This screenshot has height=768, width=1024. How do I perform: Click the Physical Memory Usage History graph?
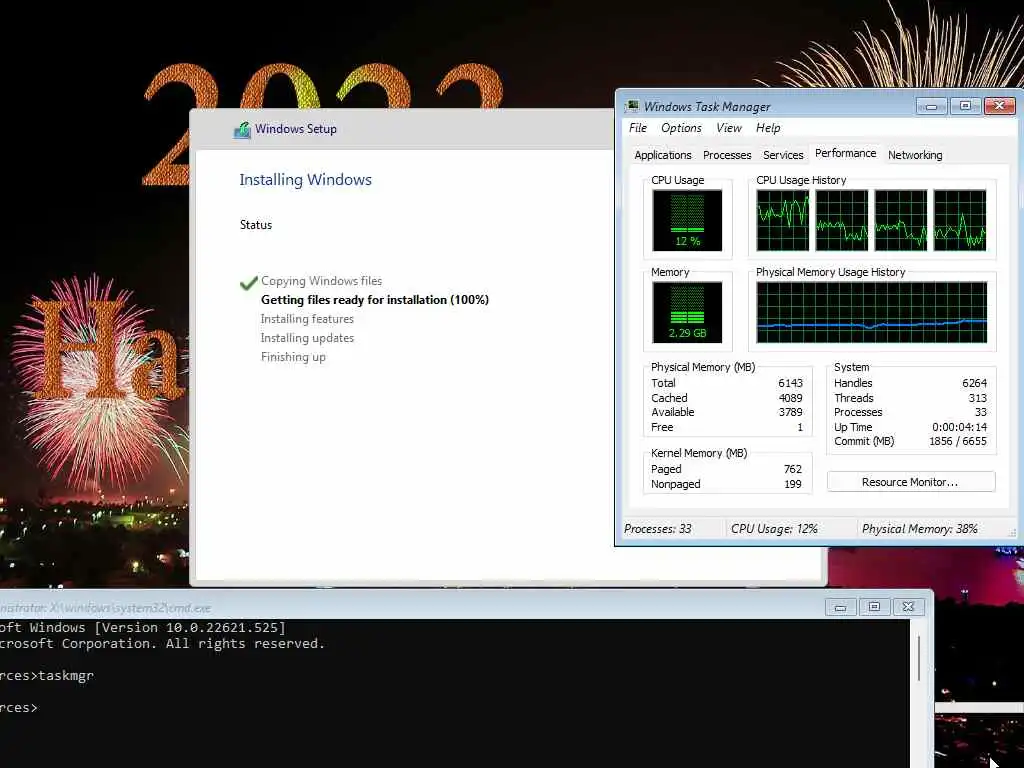point(872,313)
